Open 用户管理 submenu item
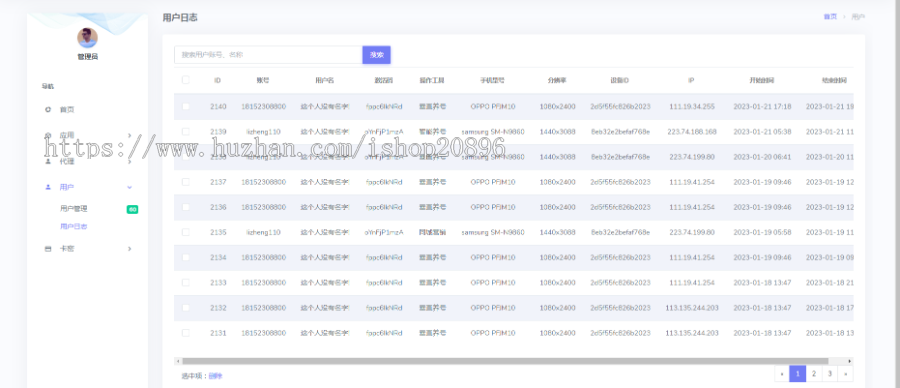Image resolution: width=900 pixels, height=388 pixels. coord(73,209)
